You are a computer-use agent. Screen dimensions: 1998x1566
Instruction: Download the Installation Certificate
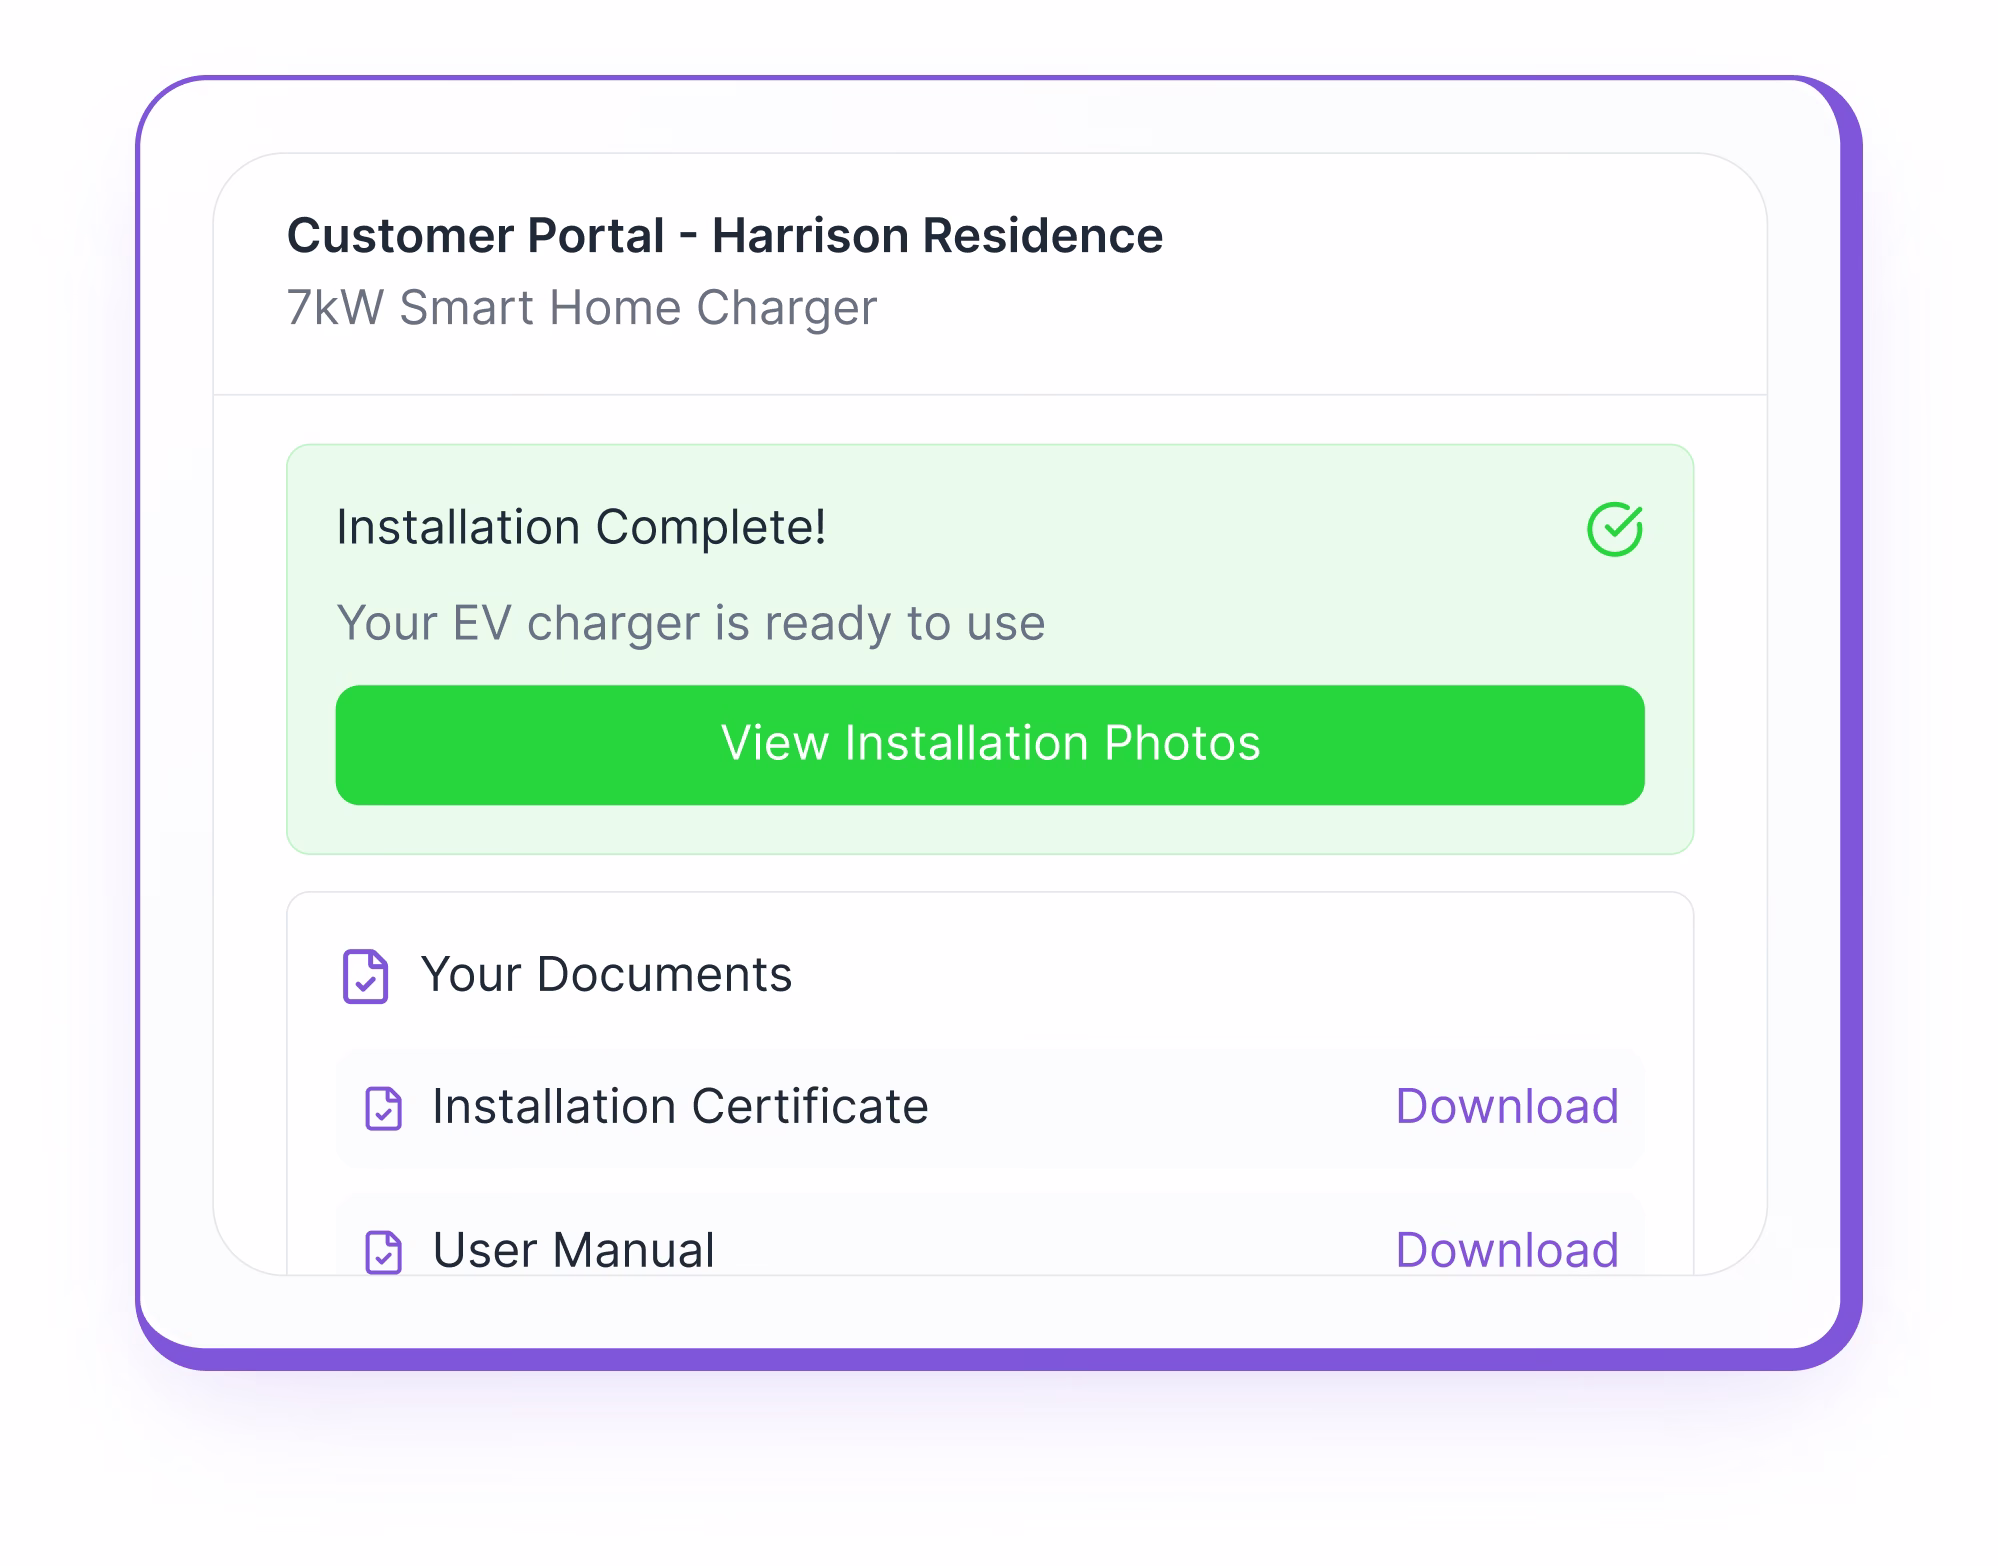1509,1106
